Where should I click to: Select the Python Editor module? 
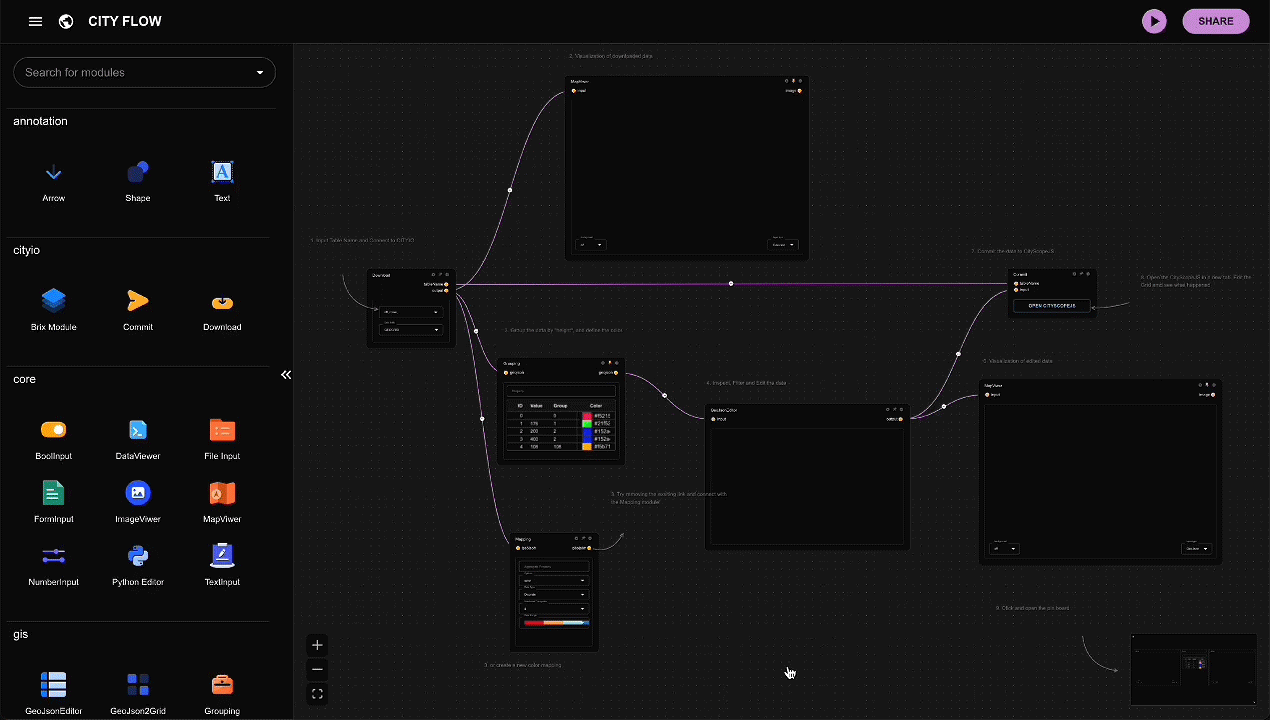[x=138, y=564]
